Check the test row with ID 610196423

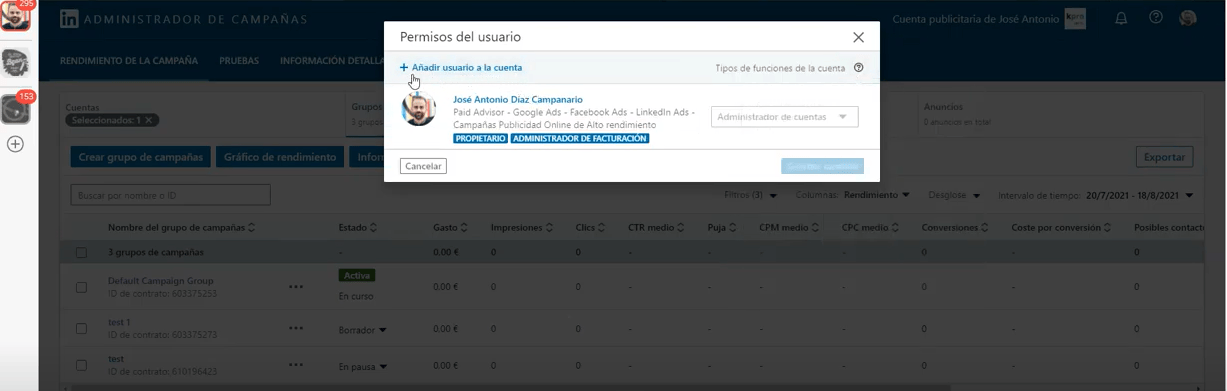coord(81,365)
